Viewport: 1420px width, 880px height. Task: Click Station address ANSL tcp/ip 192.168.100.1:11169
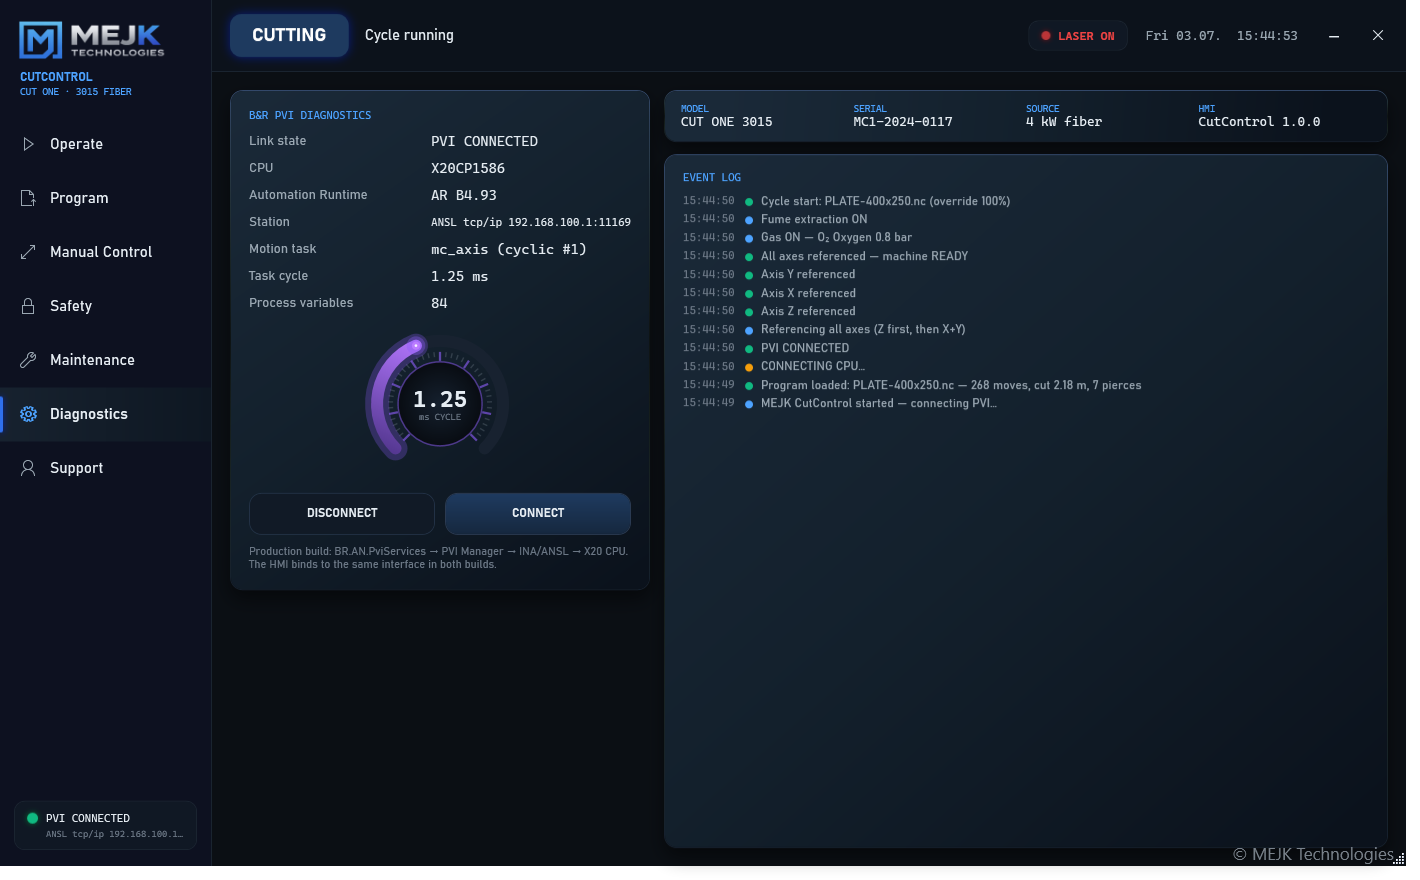tap(531, 223)
